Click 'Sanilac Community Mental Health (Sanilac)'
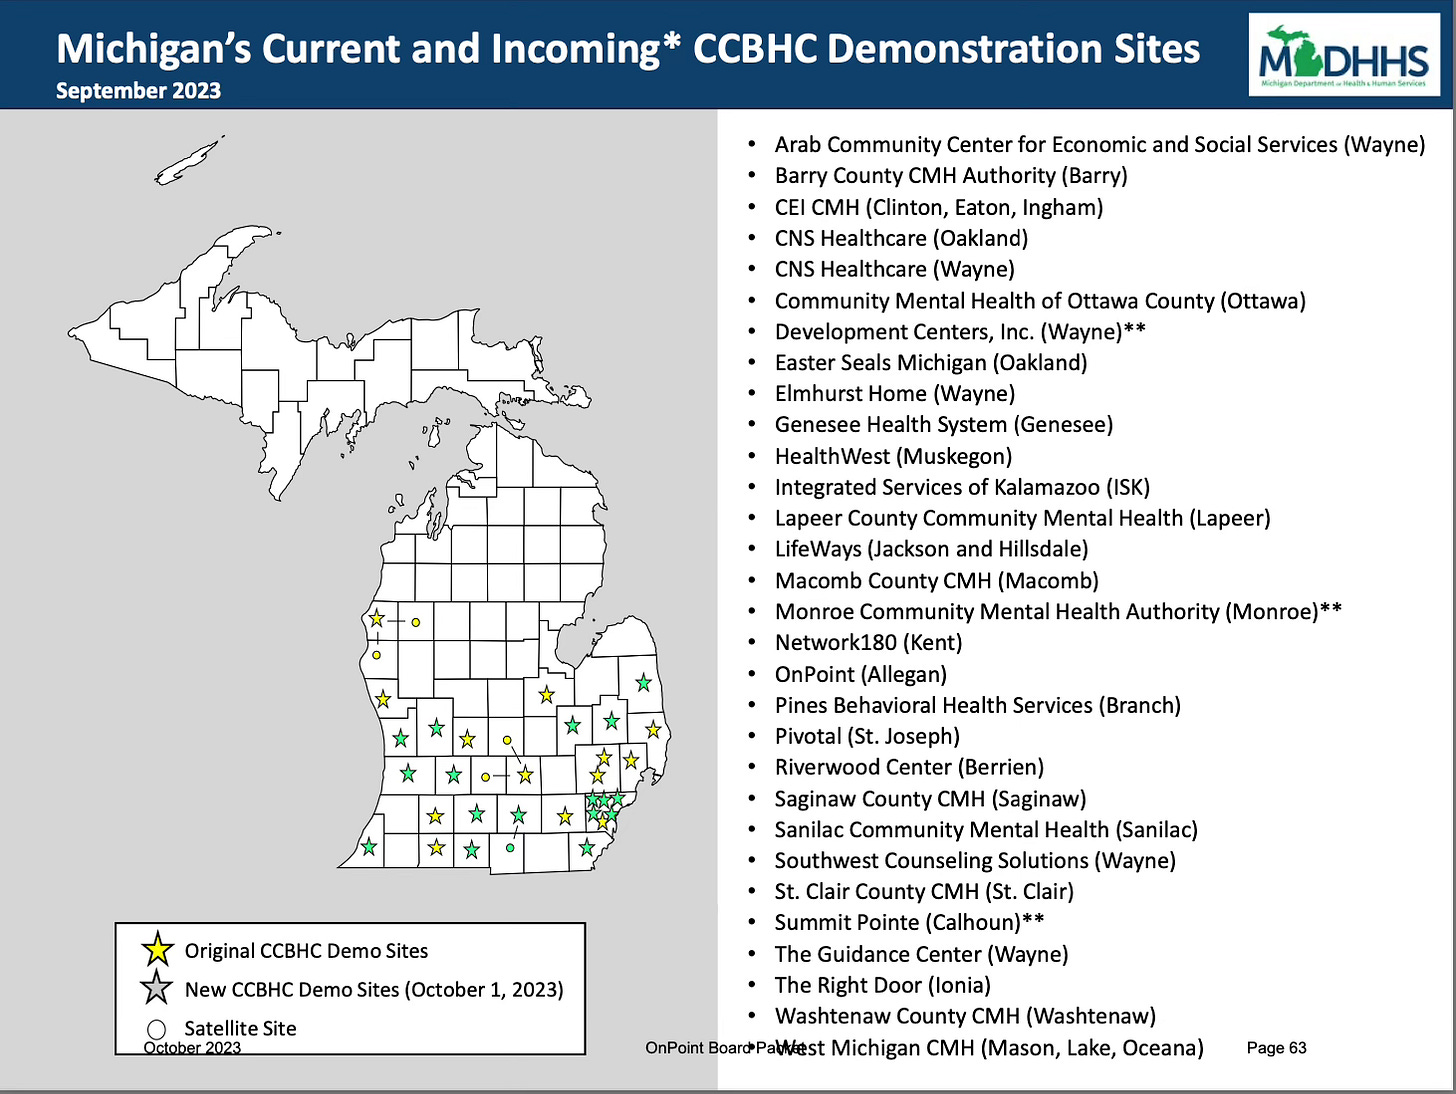 tap(986, 830)
